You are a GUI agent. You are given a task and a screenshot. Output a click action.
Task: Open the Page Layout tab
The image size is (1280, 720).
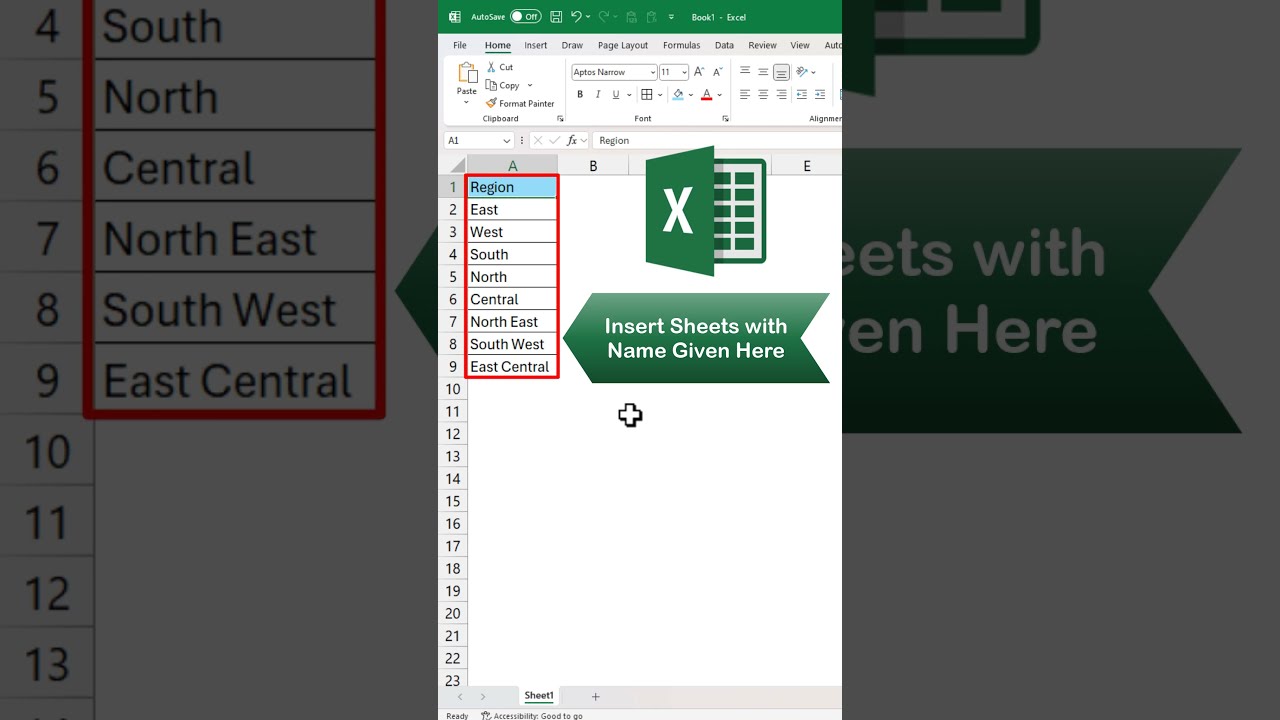tap(623, 45)
